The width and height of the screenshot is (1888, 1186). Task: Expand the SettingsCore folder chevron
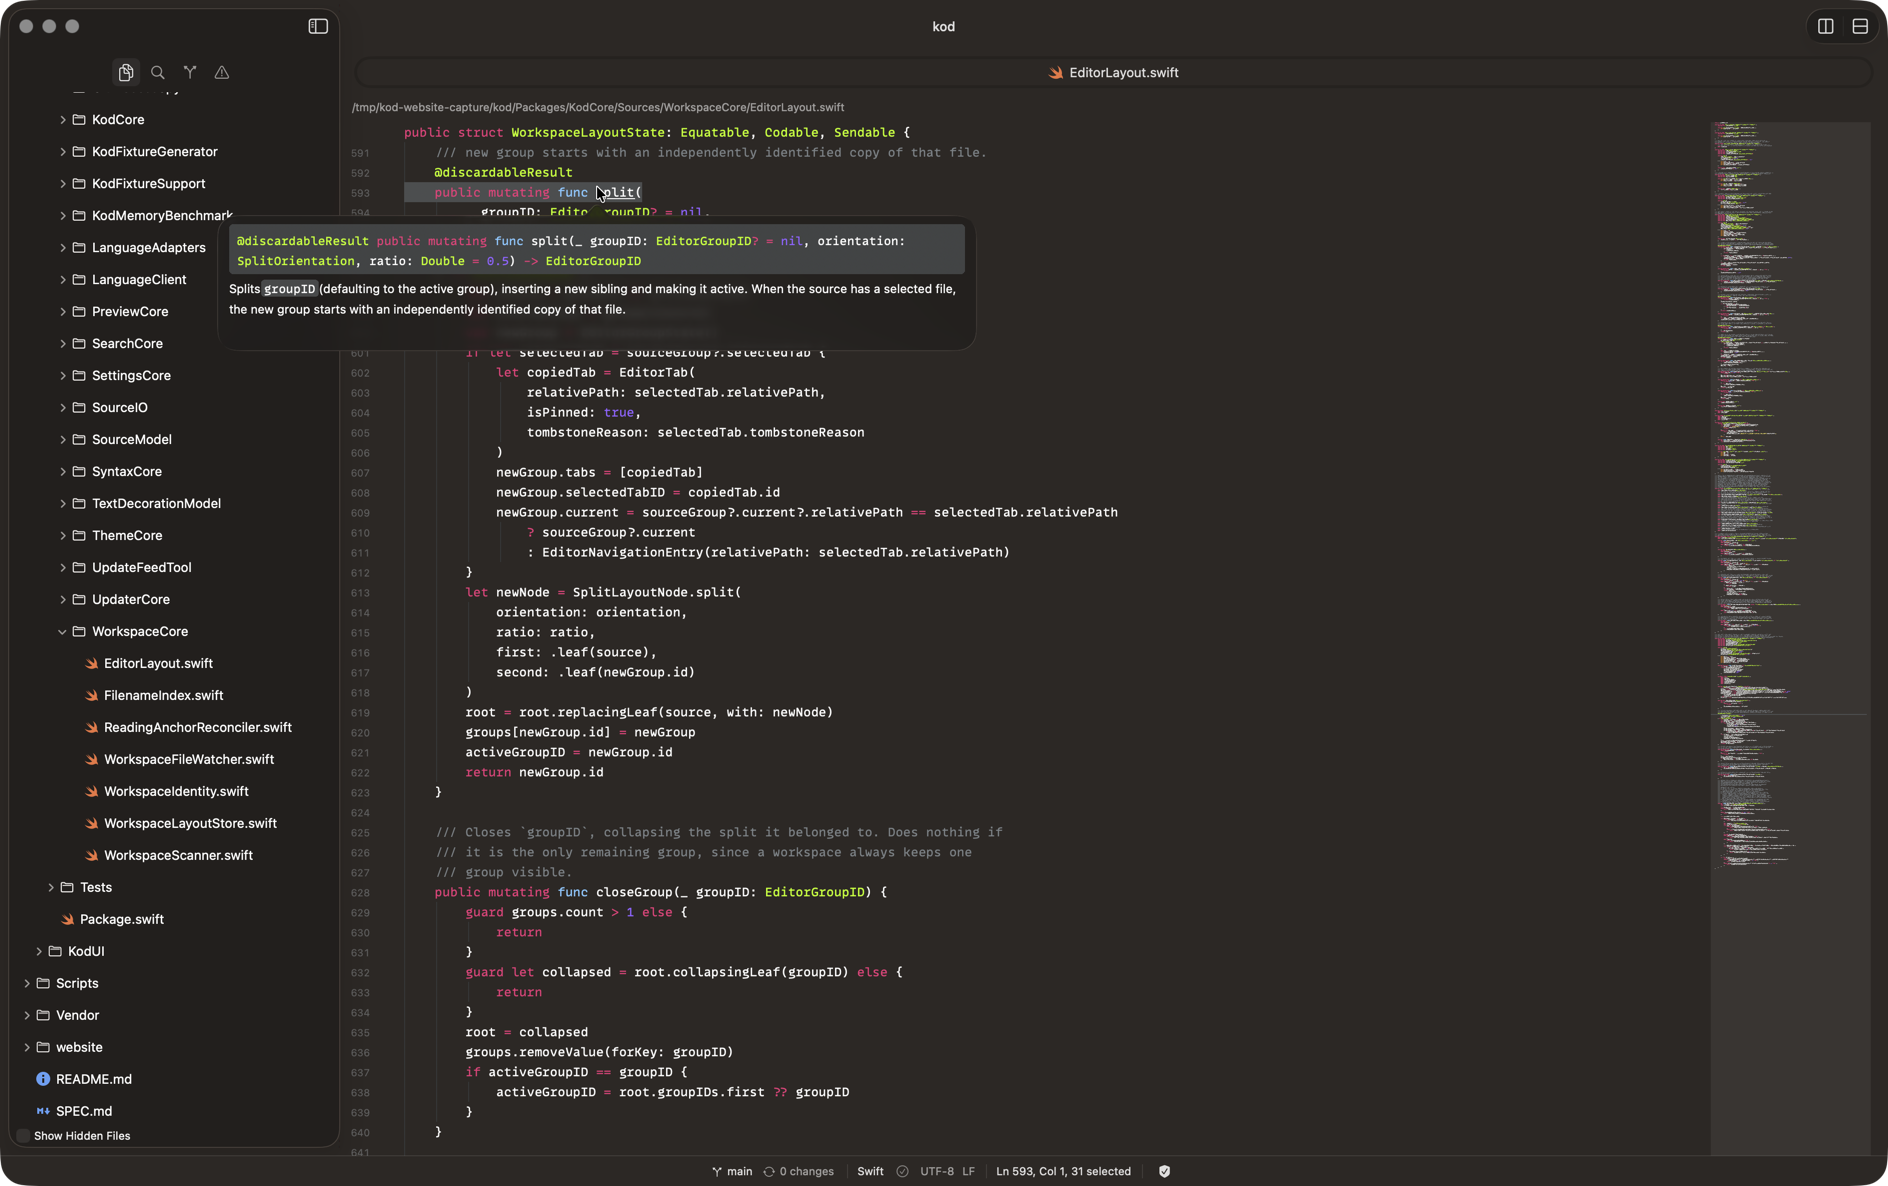pos(62,375)
